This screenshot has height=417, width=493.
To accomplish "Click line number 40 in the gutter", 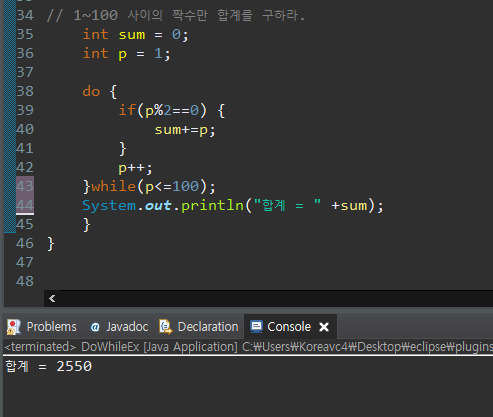I will (25, 129).
